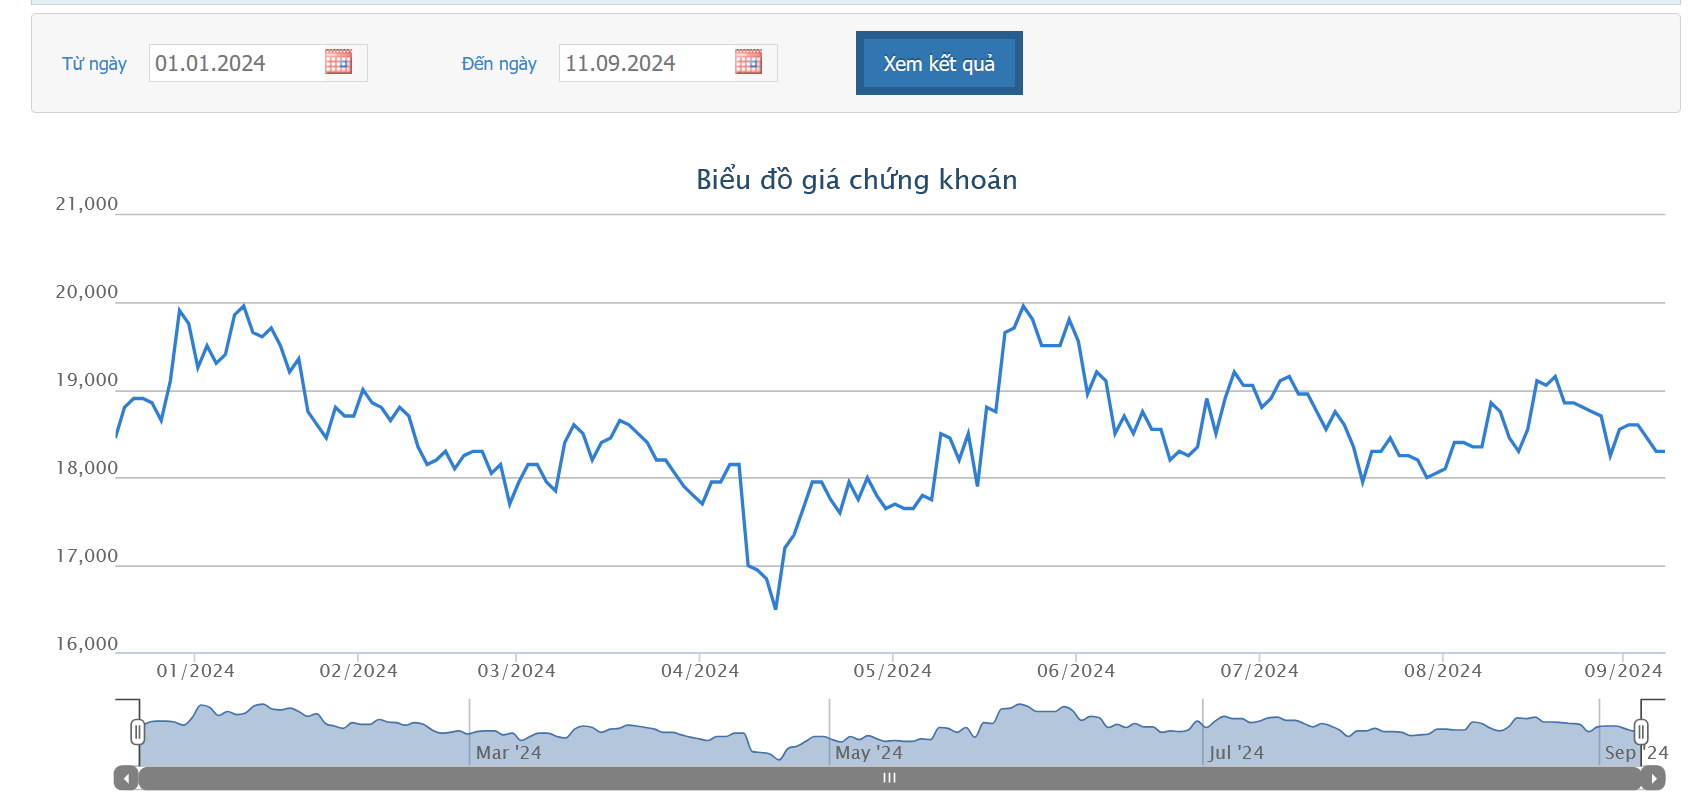Click the horizontal scrollbar thumb grip
The image size is (1707, 812).
pos(889,778)
